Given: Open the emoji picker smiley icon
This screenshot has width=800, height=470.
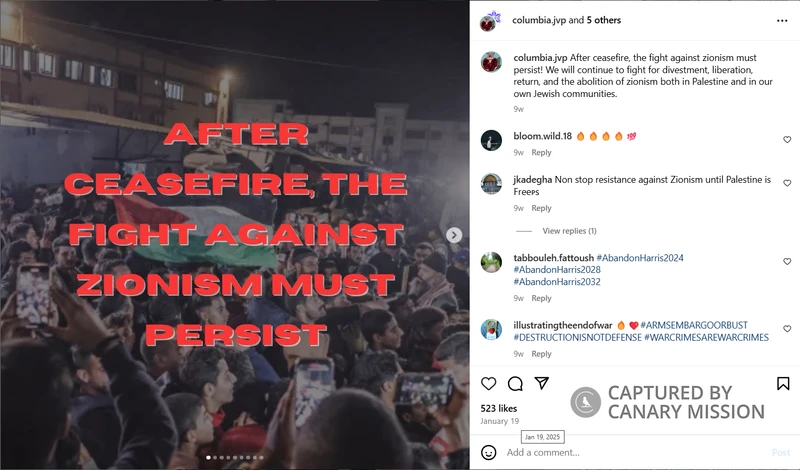Looking at the screenshot, I should point(488,452).
